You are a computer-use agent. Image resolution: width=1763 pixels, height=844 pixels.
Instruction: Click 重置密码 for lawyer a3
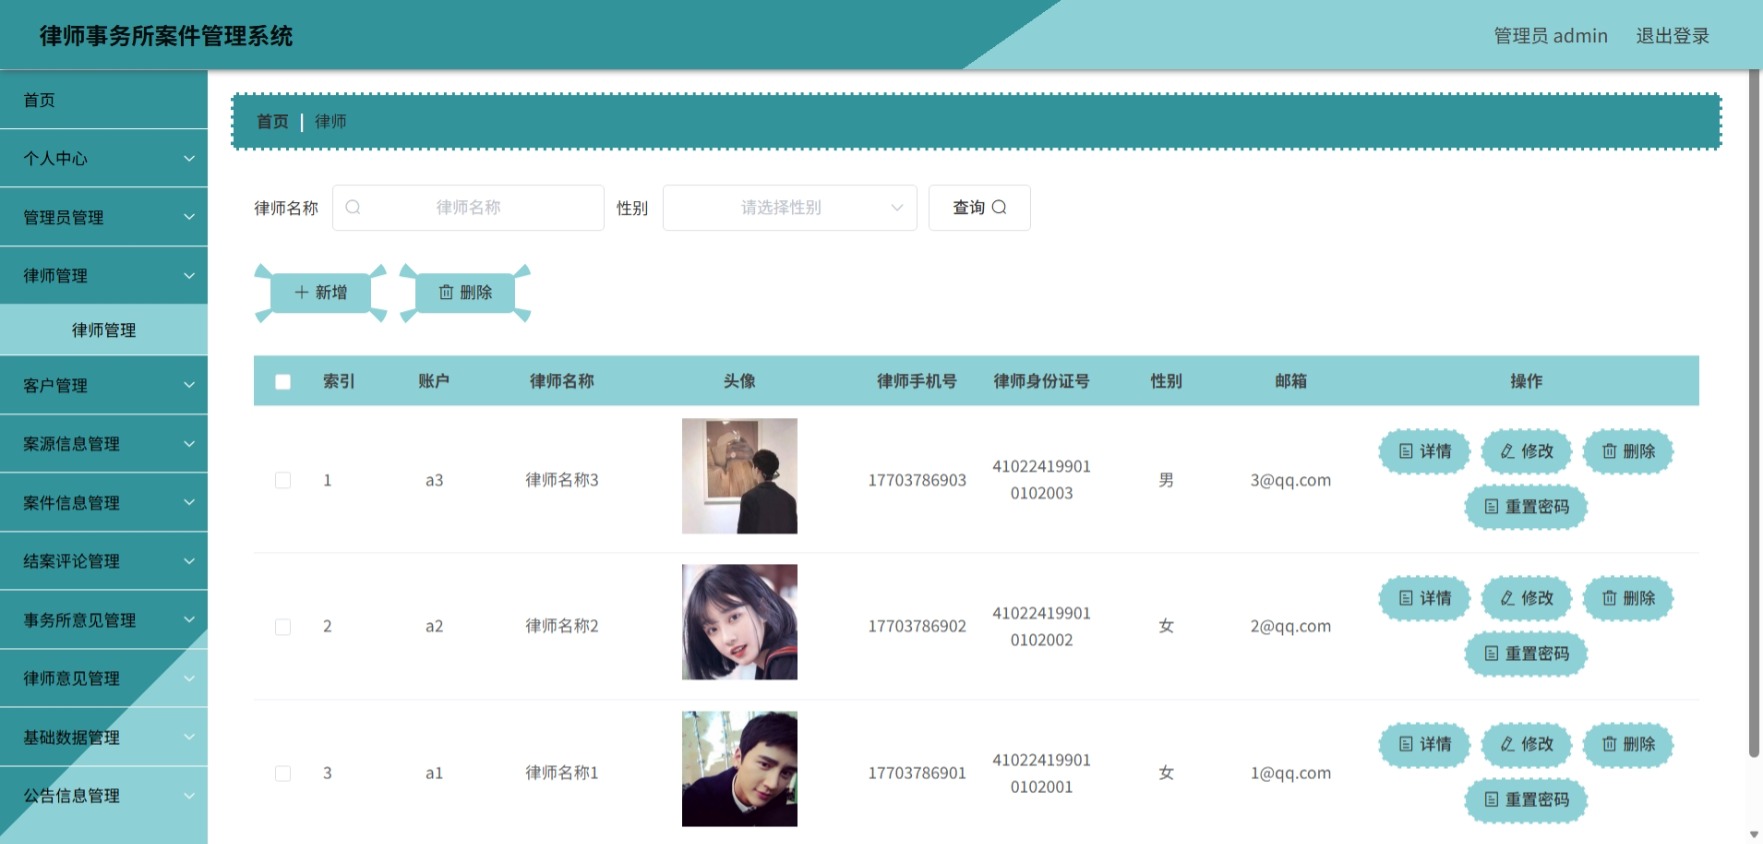1526,507
